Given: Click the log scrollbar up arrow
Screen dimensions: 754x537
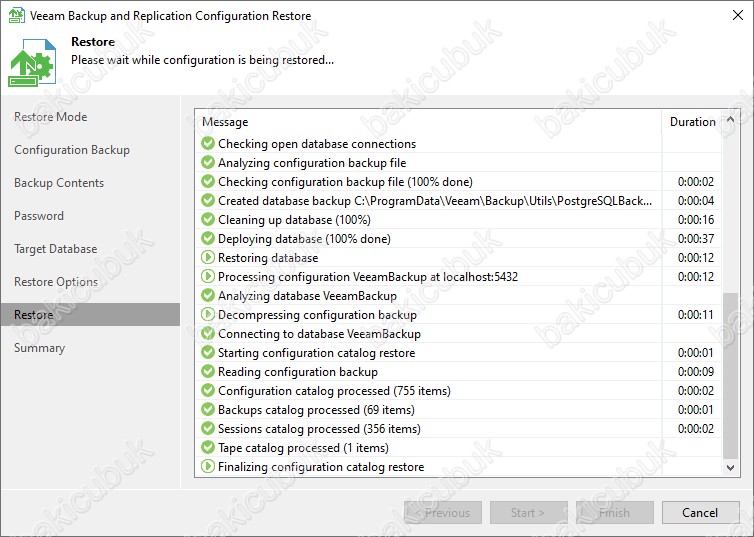Looking at the screenshot, I should 730,119.
